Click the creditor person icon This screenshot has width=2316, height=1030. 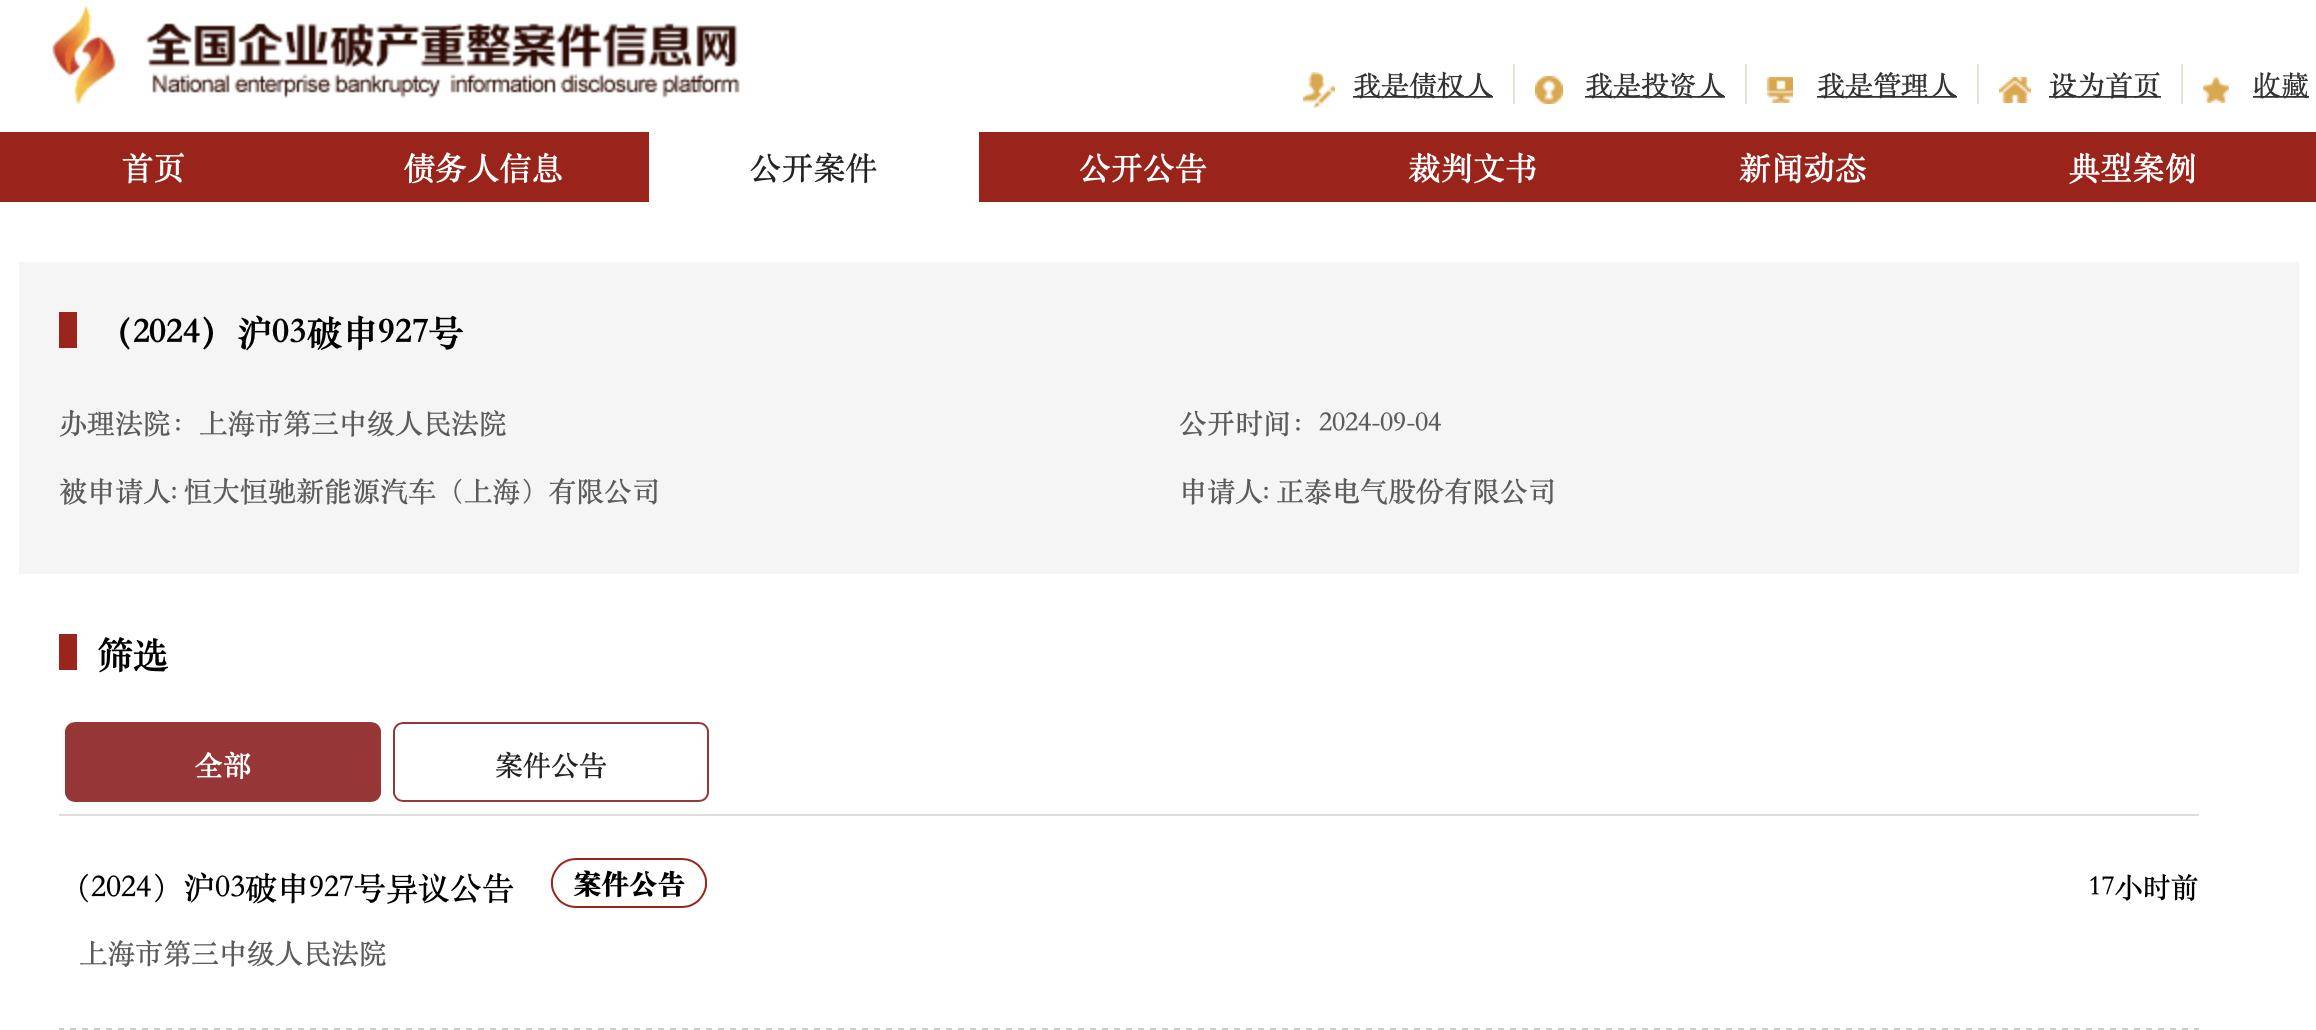pyautogui.click(x=1318, y=89)
